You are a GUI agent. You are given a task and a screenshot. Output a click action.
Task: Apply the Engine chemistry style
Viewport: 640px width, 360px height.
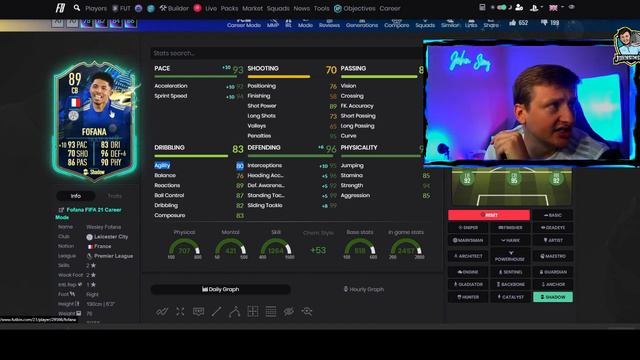pos(468,272)
